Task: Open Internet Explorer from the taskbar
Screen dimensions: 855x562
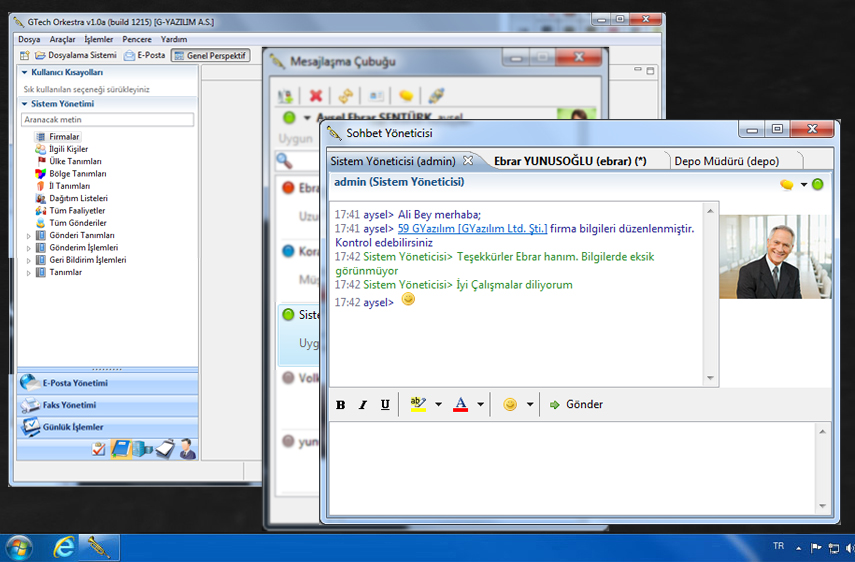Action: click(64, 547)
